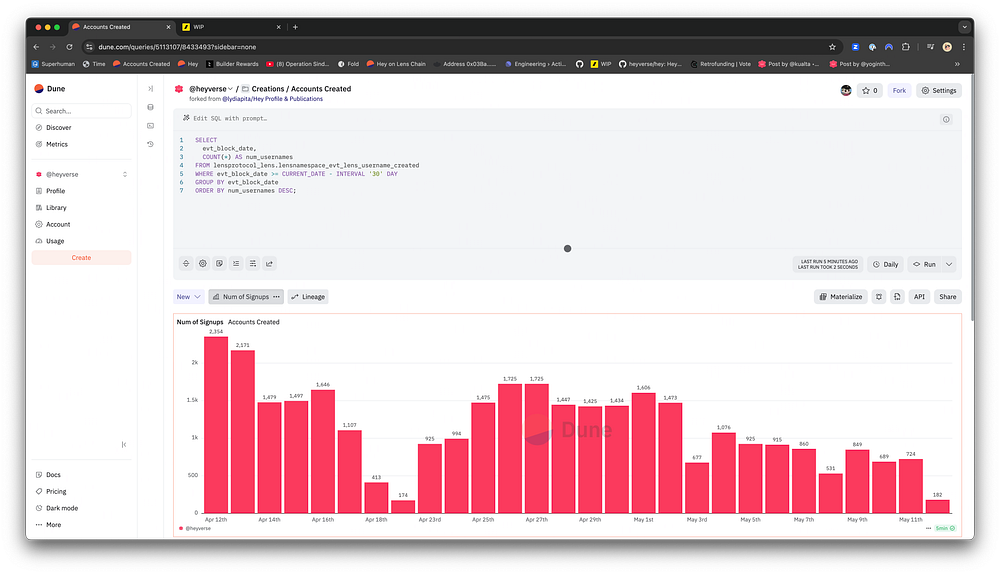Viewport: 1000px width, 574px height.
Task: Open the query history clock icon
Action: (151, 144)
